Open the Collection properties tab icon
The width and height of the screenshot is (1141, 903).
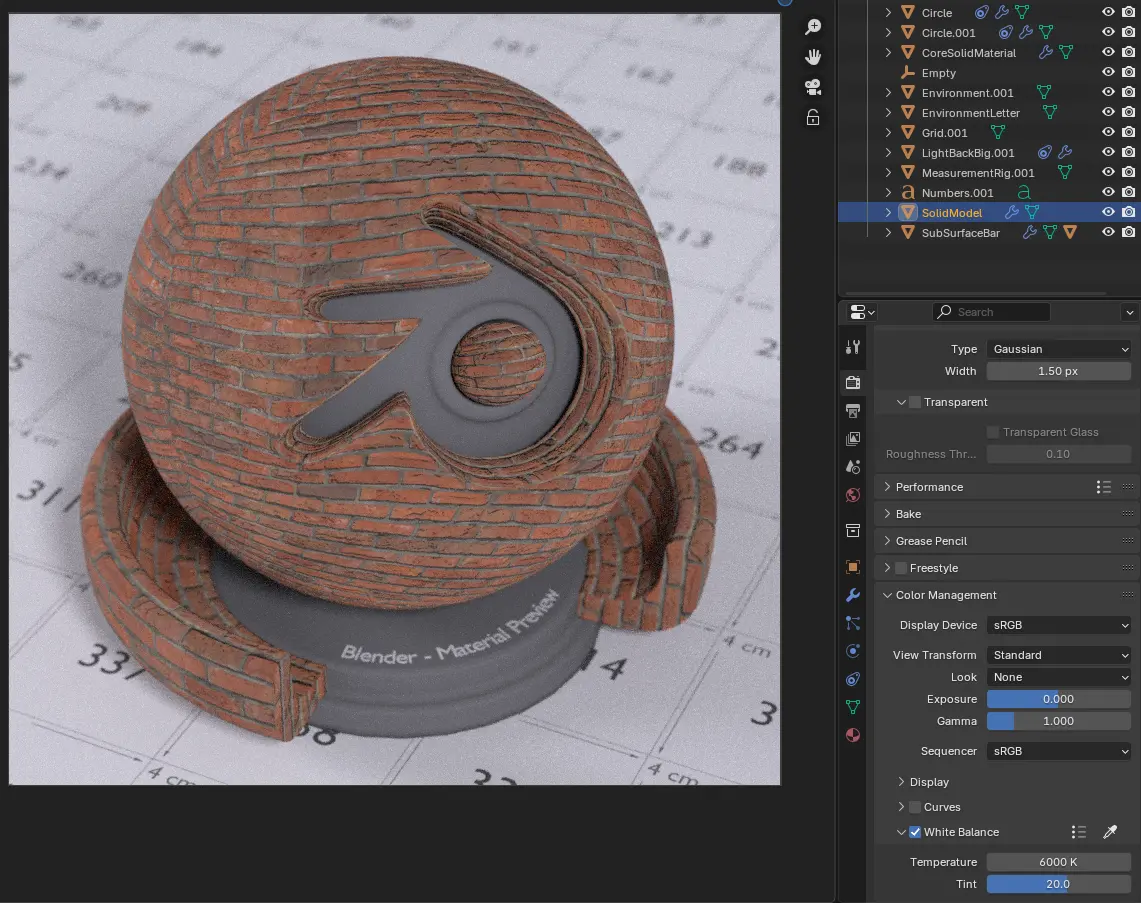tap(853, 530)
